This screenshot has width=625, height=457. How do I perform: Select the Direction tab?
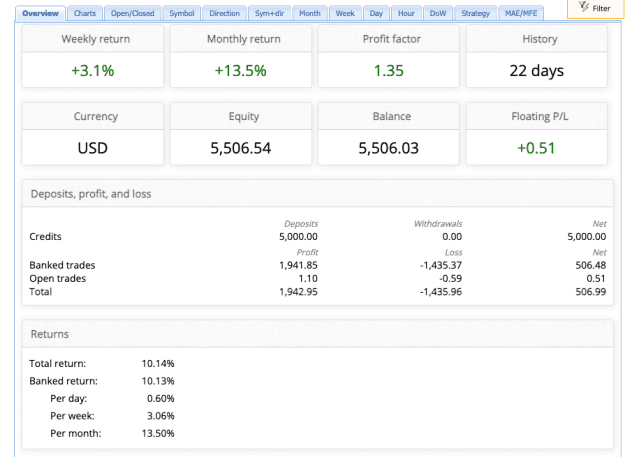pos(224,14)
